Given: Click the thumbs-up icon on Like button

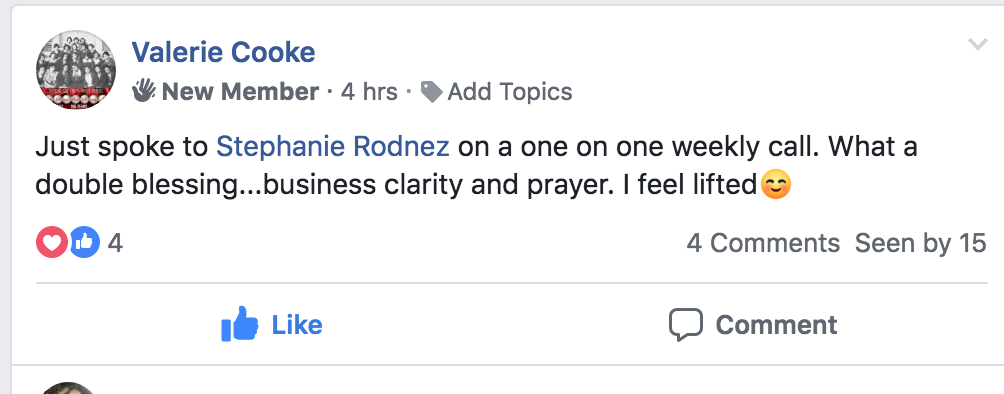Looking at the screenshot, I should (x=239, y=324).
